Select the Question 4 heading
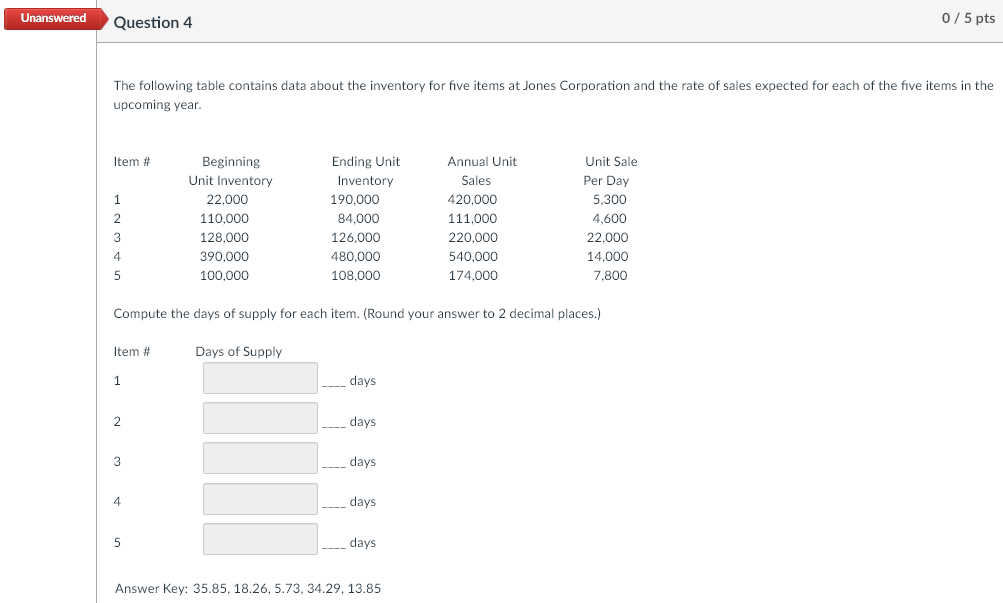This screenshot has width=1003, height=603. [153, 22]
